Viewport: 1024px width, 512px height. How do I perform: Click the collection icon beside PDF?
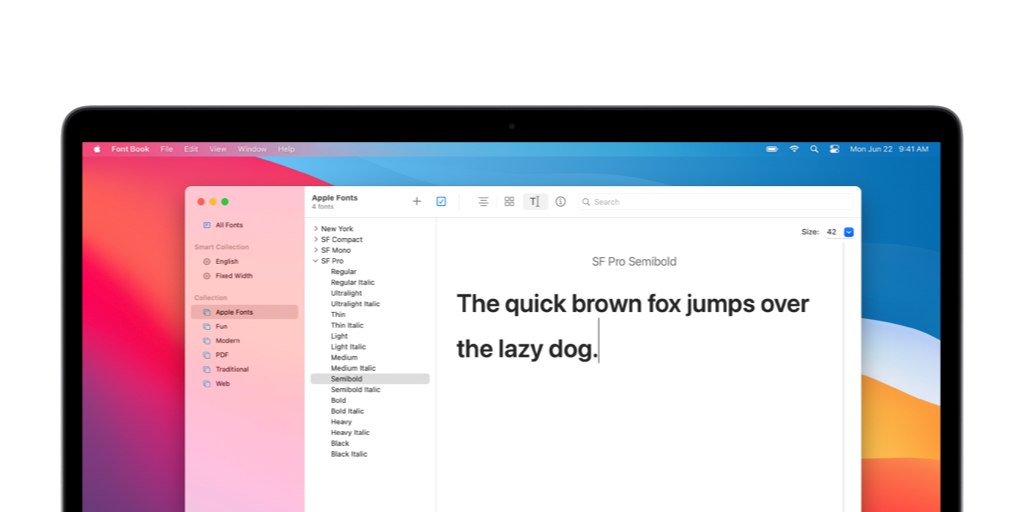[206, 355]
